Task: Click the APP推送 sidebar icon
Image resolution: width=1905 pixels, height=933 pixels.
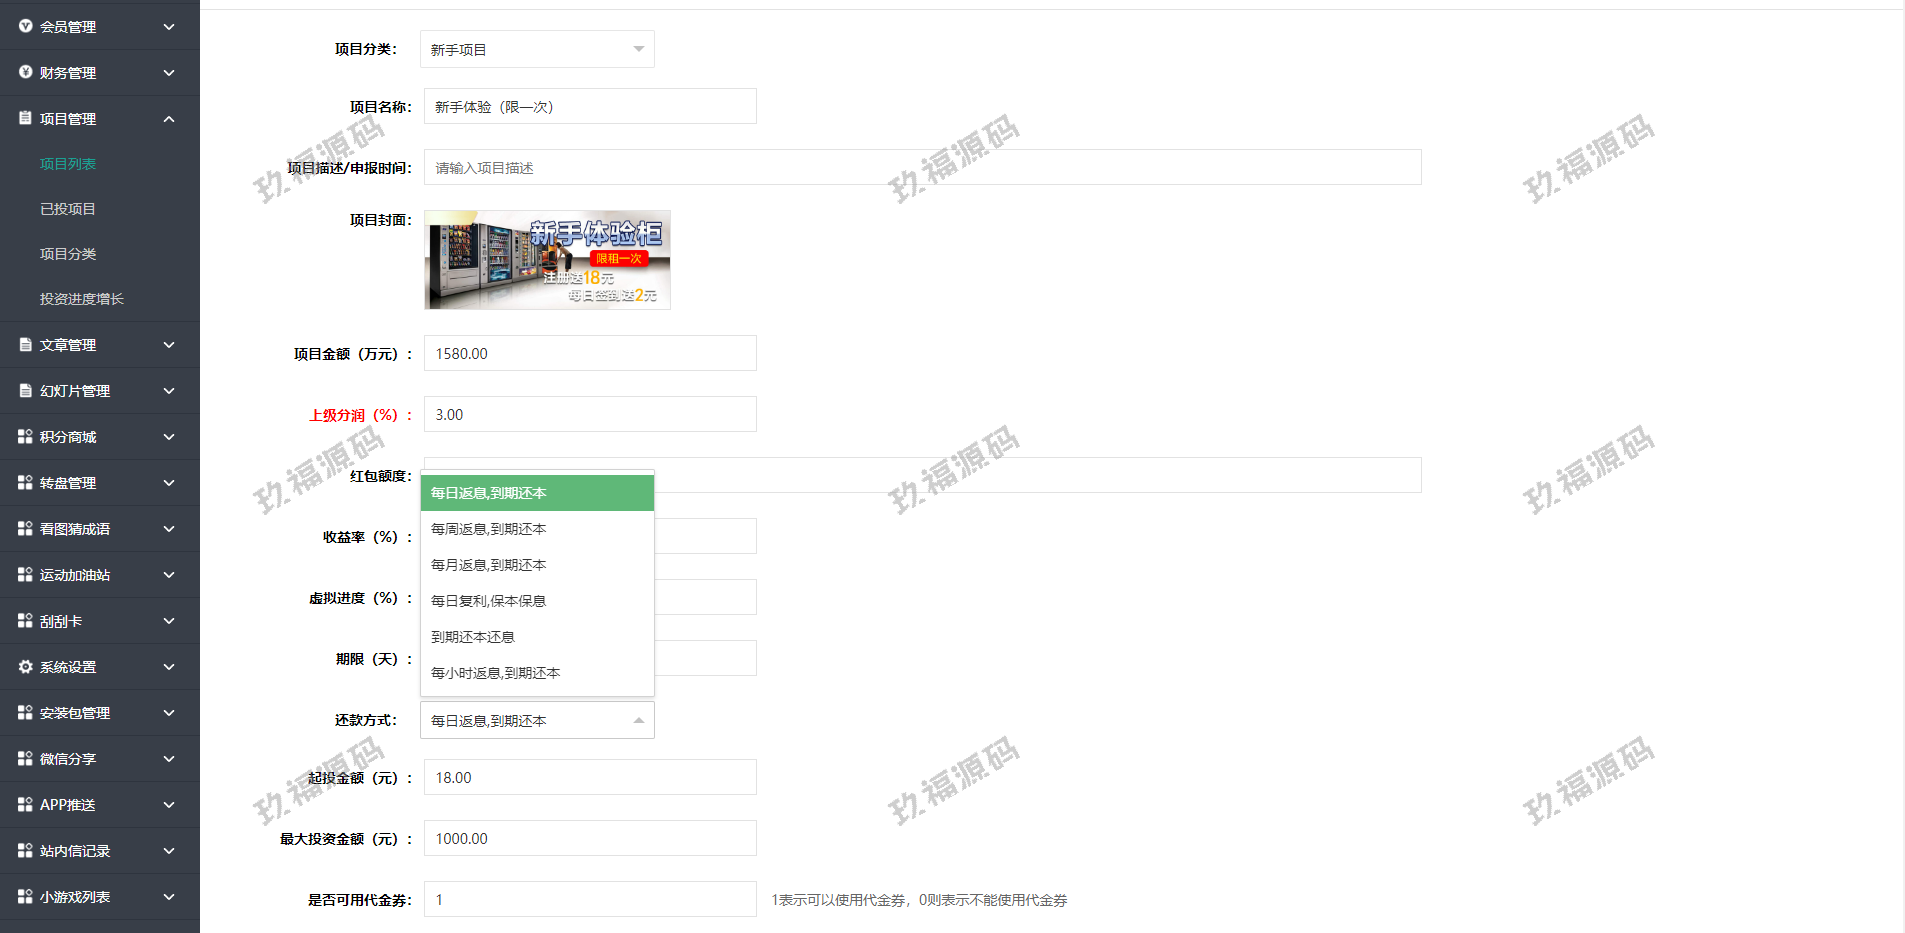Action: point(26,805)
